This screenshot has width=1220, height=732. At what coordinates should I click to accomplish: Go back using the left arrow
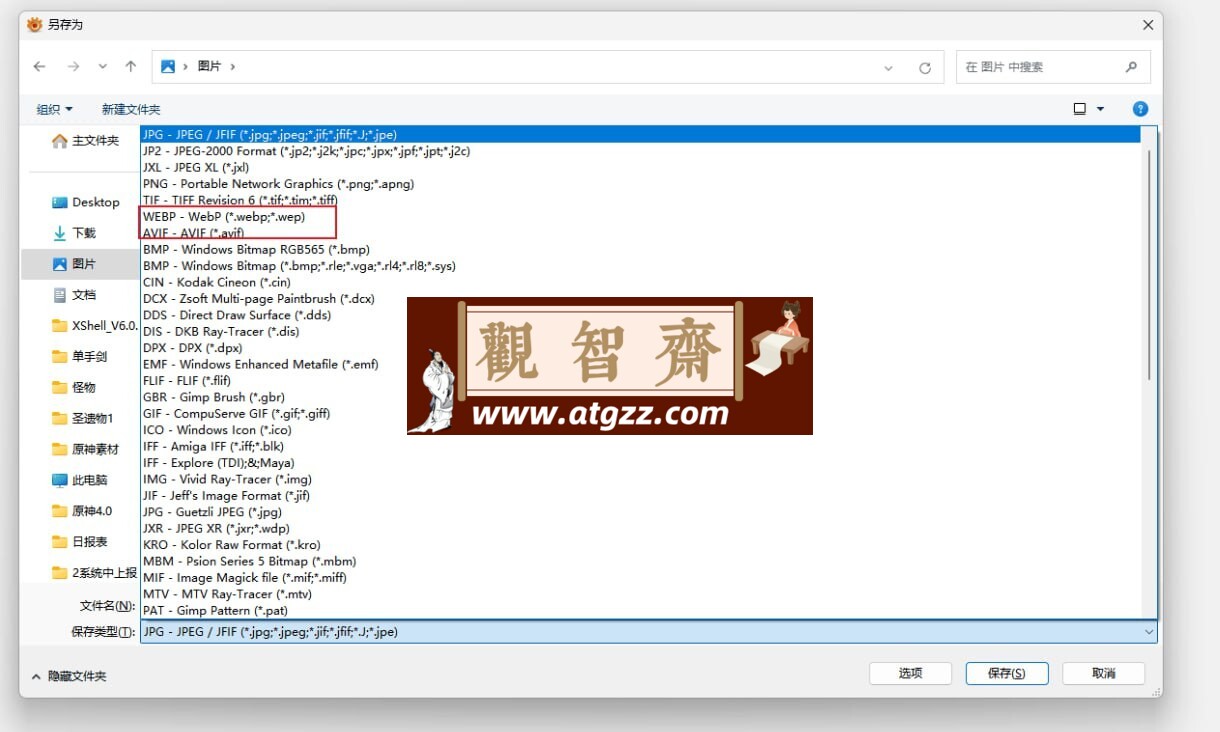pyautogui.click(x=39, y=67)
